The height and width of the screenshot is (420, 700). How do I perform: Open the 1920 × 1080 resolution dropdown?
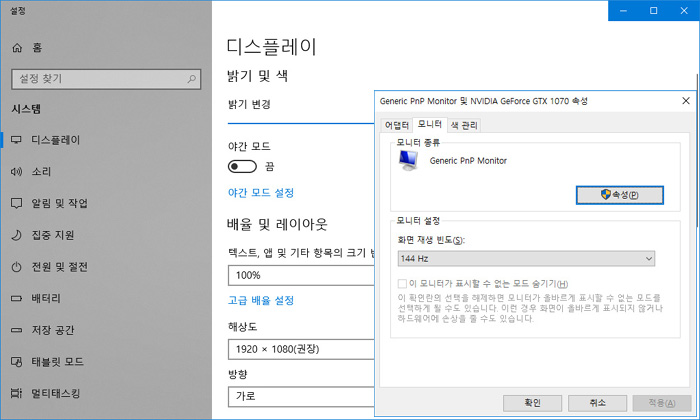point(300,350)
